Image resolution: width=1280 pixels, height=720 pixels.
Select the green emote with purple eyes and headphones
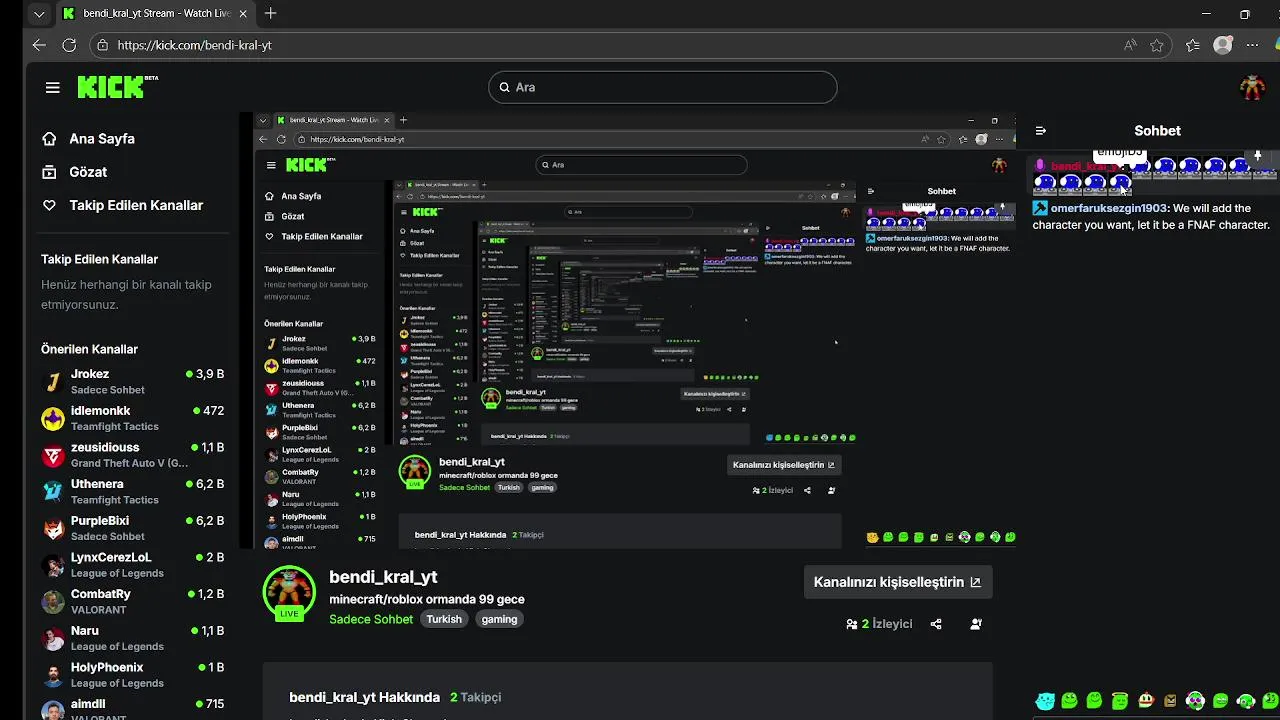point(1195,701)
